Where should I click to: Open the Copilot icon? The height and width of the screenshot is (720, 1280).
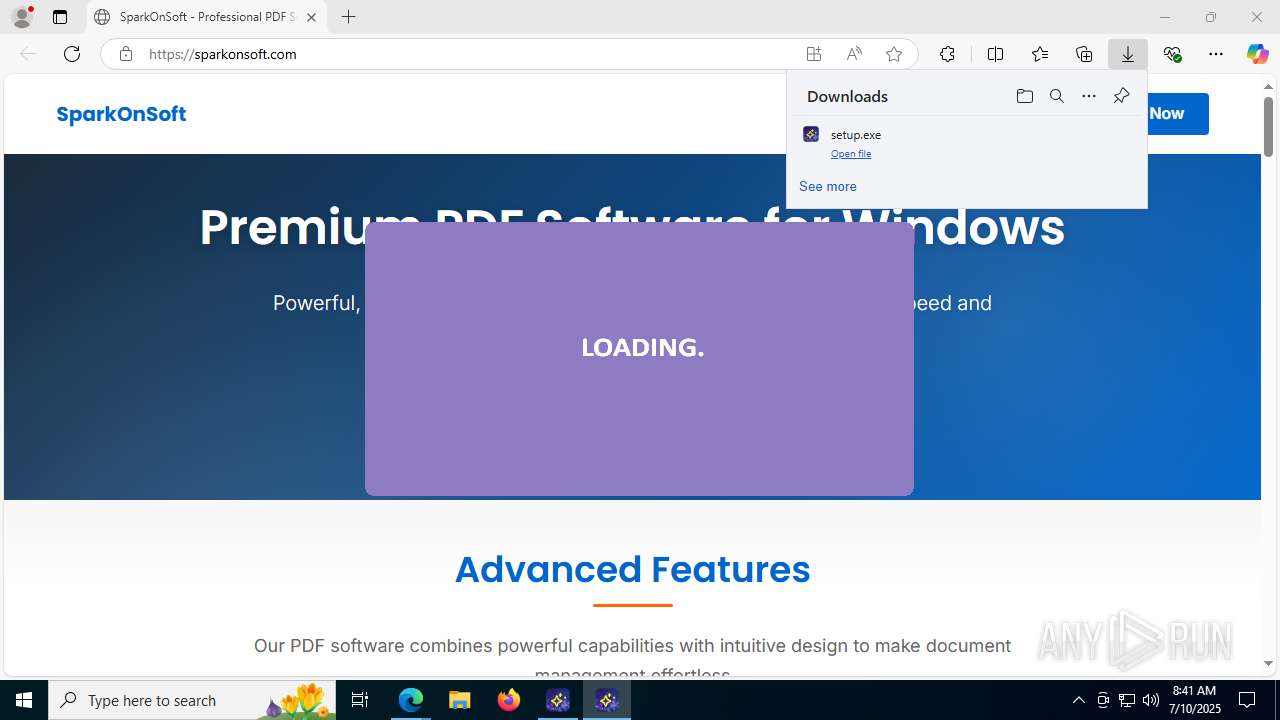click(1257, 54)
